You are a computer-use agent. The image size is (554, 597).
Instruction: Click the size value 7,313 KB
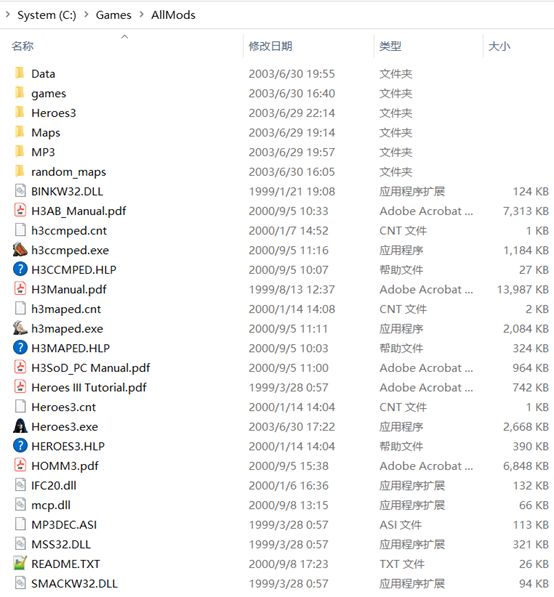[526, 211]
